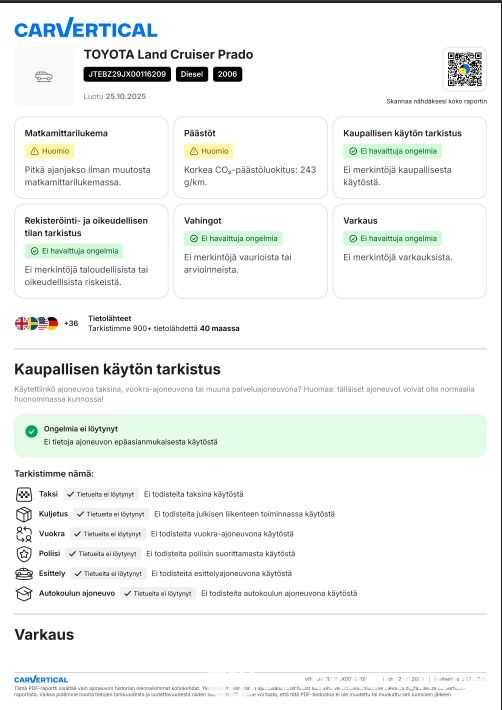
Task: Click the green checkmark in Ongelmia ei löytynyt
Action: 31,431
